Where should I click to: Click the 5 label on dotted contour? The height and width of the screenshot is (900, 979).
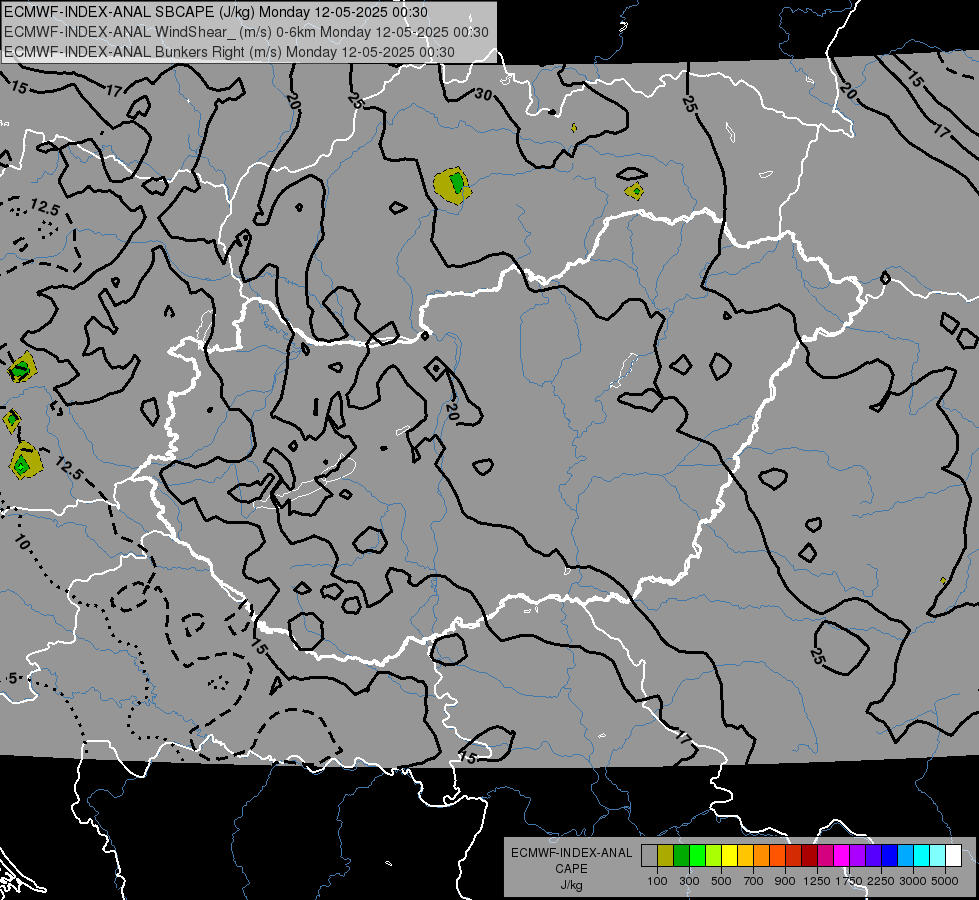pos(13,678)
